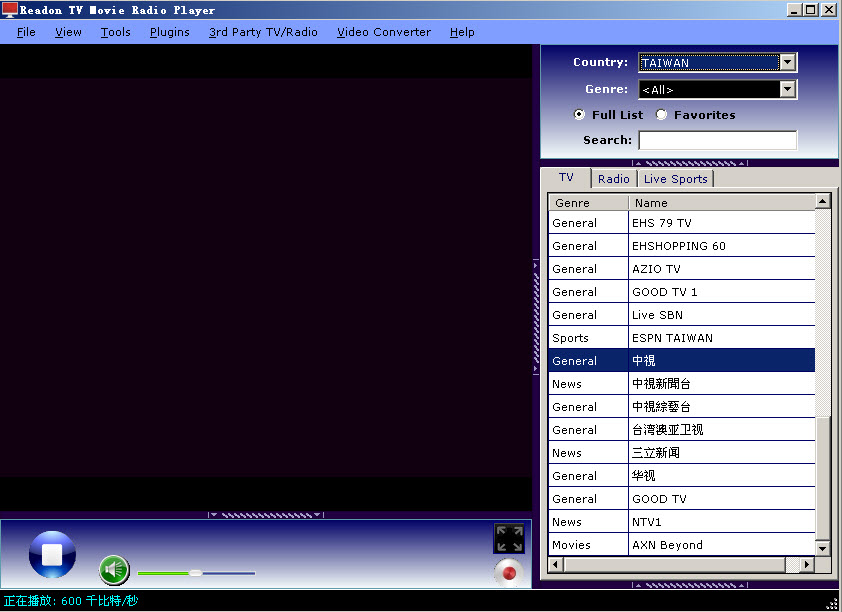
Task: Click the Movies genre cell
Action: tap(588, 545)
